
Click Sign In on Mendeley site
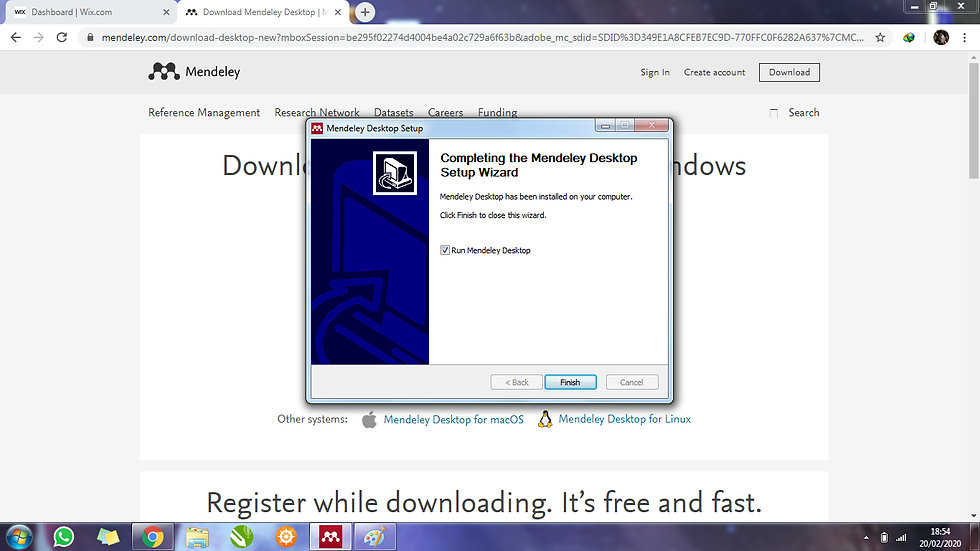654,72
